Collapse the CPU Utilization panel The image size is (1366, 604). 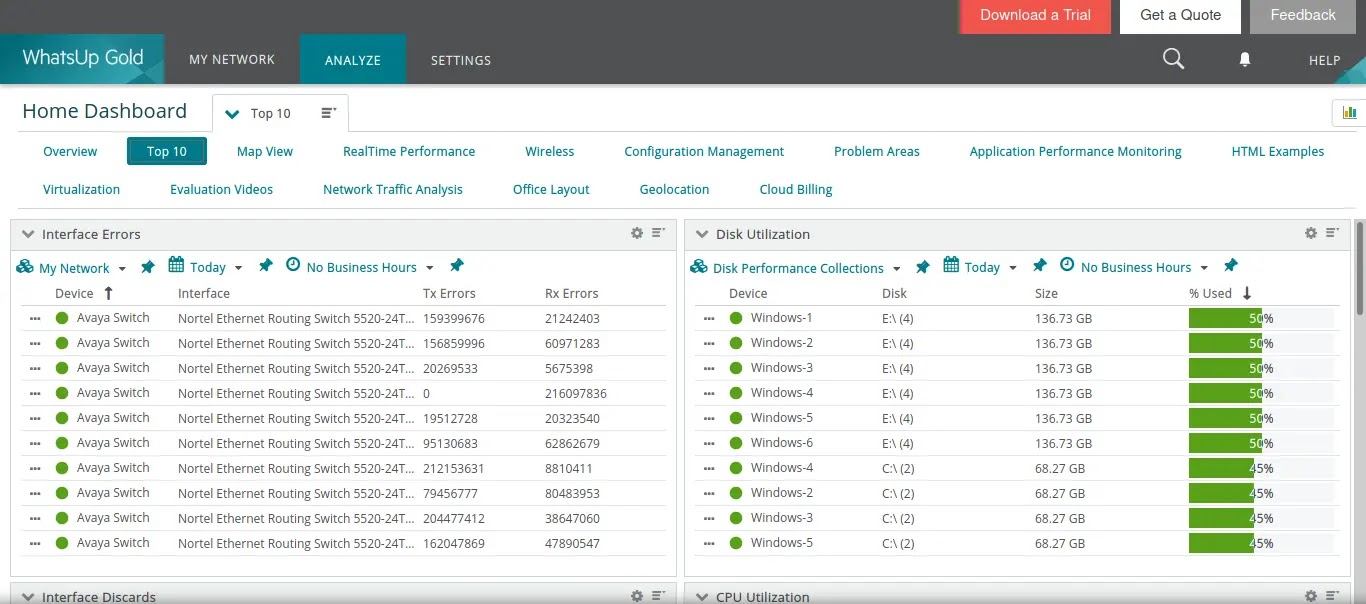point(702,597)
